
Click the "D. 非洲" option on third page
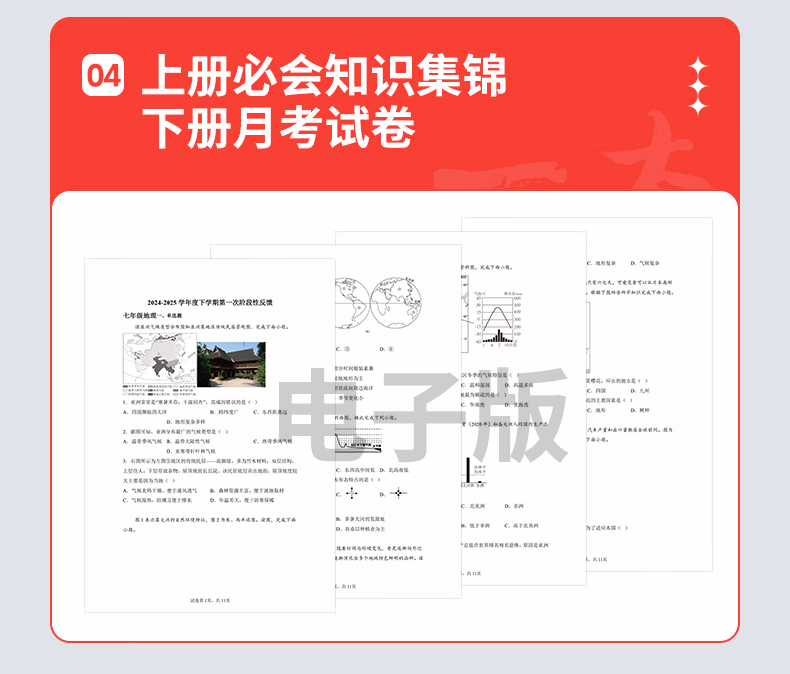coord(514,506)
